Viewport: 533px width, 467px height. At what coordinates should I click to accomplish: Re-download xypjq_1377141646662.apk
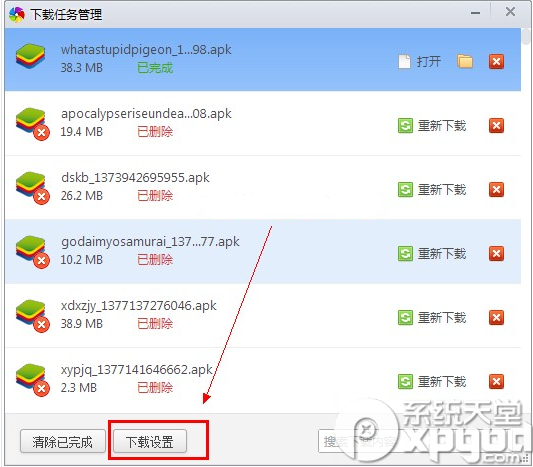pyautogui.click(x=432, y=381)
